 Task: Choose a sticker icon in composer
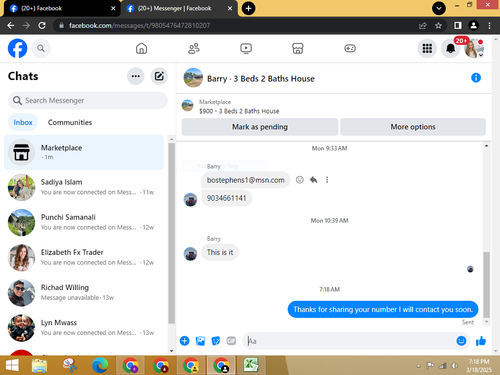coord(216,341)
